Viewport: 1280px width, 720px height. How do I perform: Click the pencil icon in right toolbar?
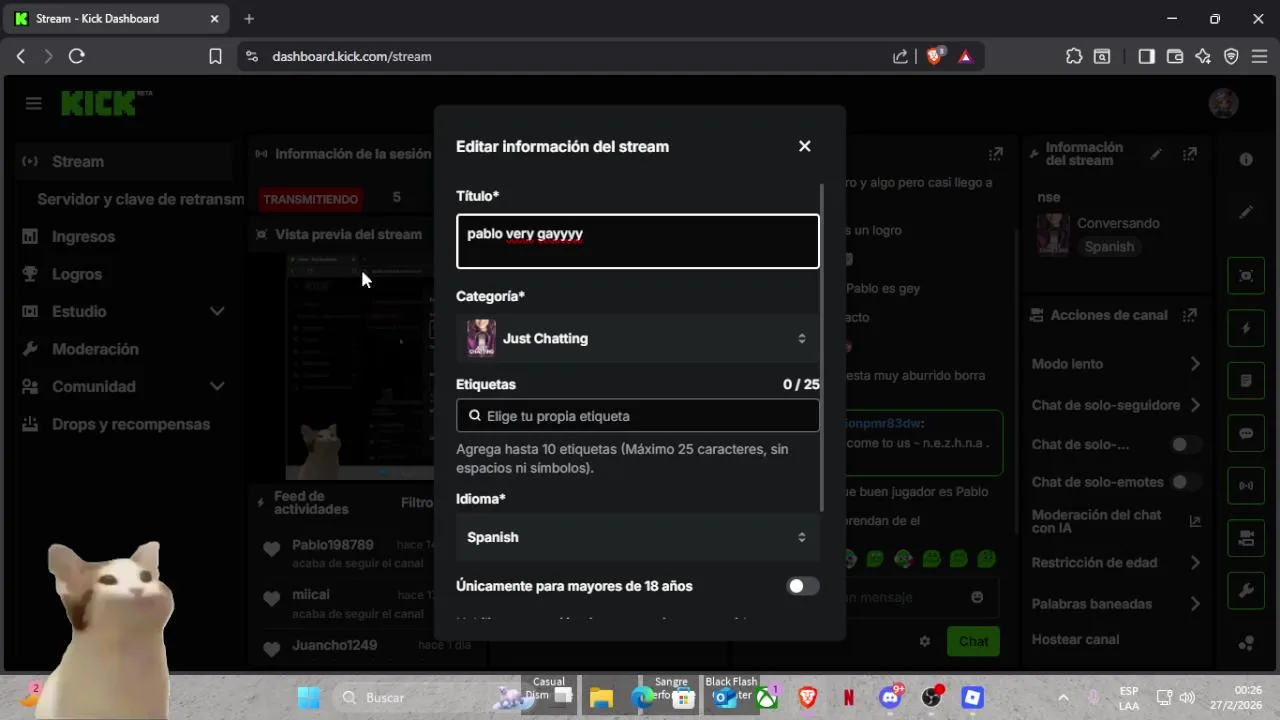pos(1246,212)
